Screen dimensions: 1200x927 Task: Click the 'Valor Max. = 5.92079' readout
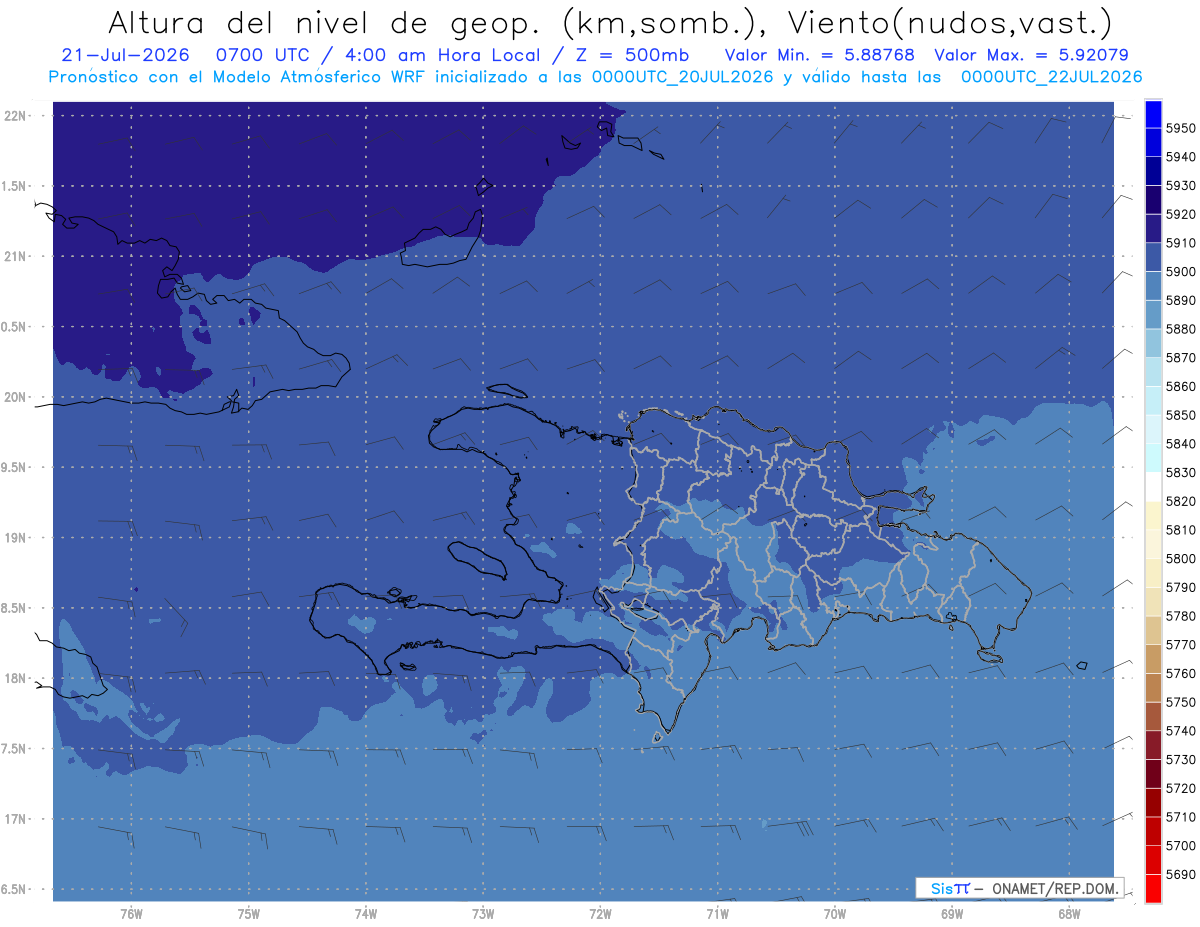click(1032, 55)
